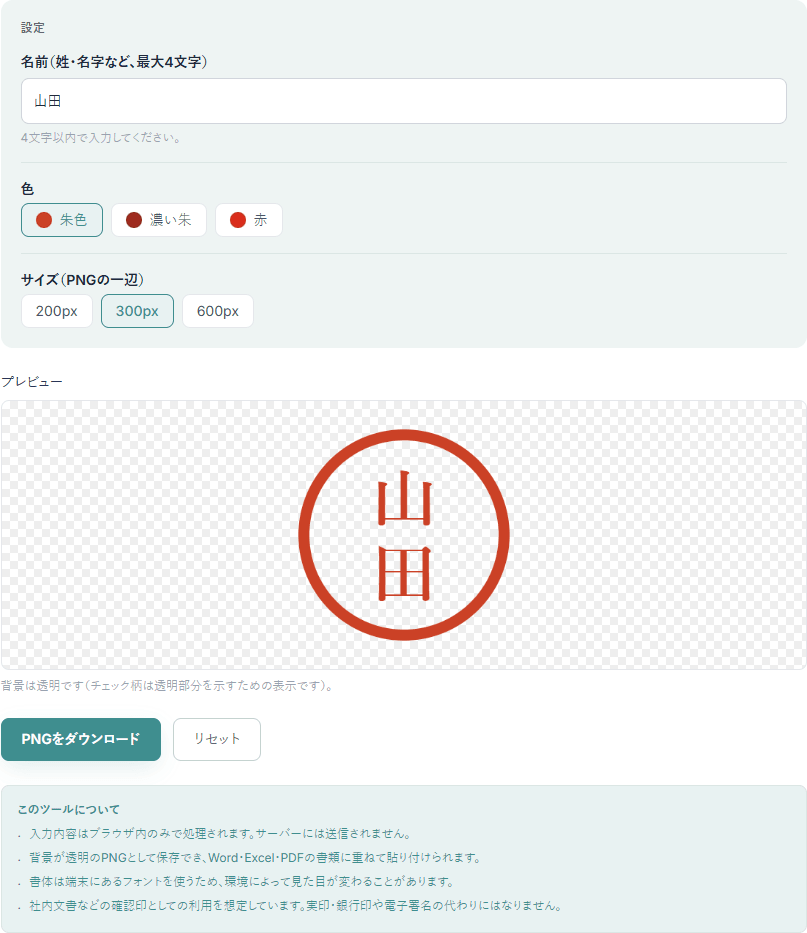Click the PNGをダウンロード button
Image resolution: width=807 pixels, height=933 pixels.
click(x=81, y=739)
